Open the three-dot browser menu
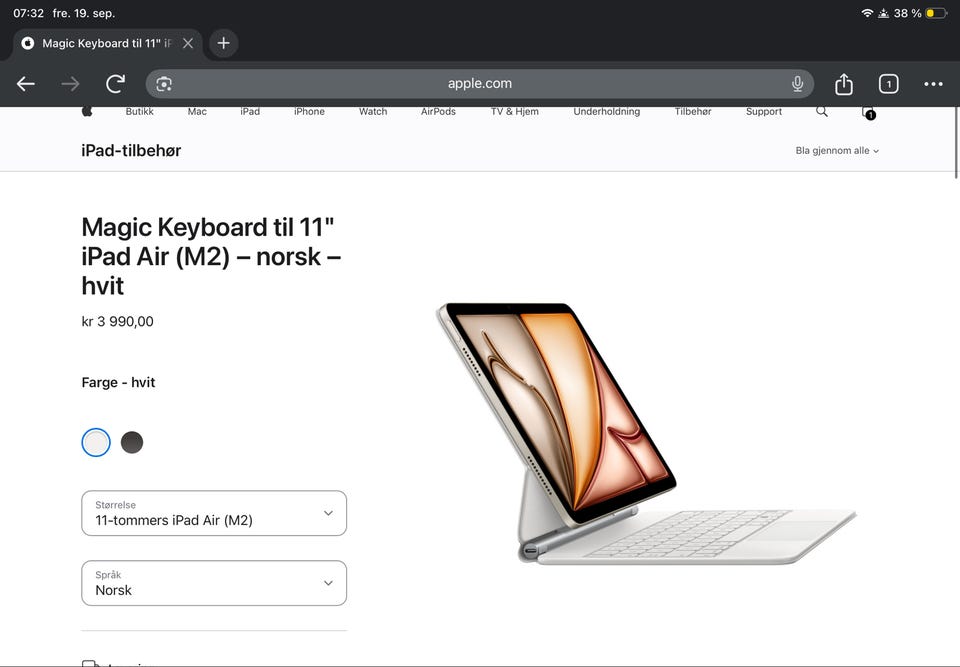 [933, 84]
